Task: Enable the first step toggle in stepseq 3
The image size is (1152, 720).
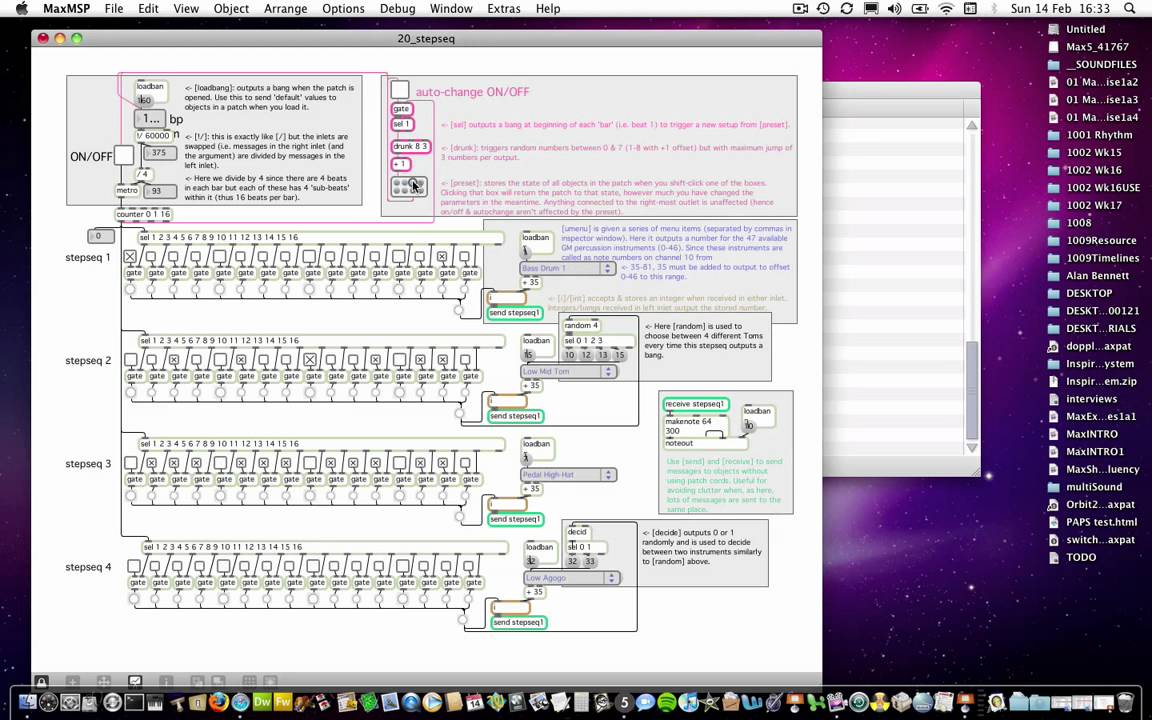Action: (x=130, y=463)
